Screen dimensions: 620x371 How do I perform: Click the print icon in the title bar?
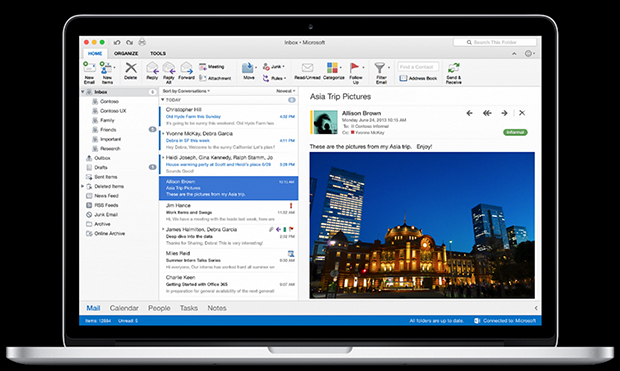coord(142,42)
